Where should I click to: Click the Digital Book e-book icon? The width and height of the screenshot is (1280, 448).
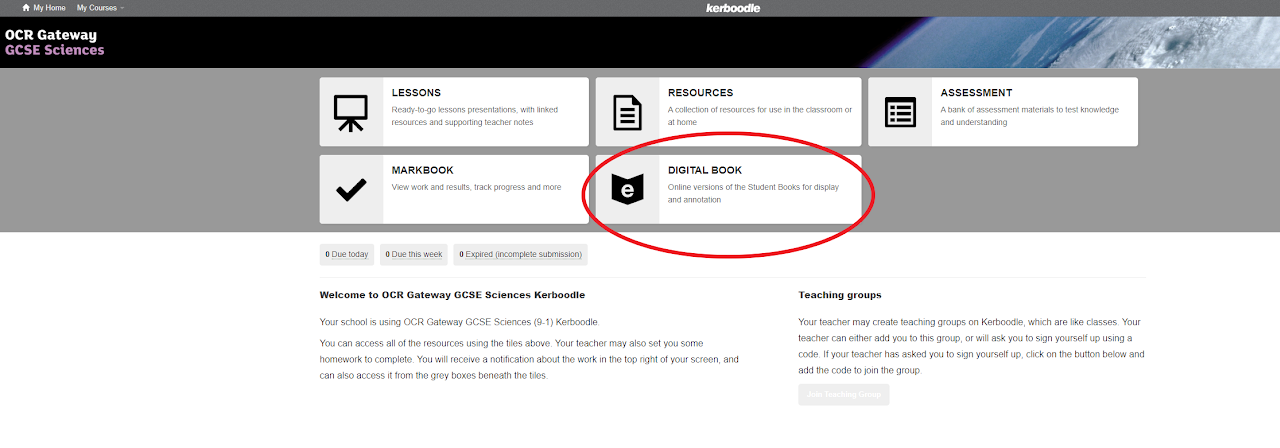(x=627, y=189)
